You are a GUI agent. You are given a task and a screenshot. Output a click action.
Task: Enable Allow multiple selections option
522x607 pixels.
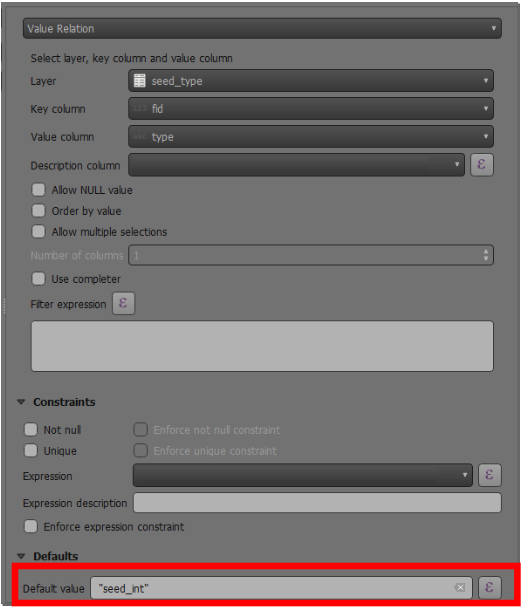(38, 231)
